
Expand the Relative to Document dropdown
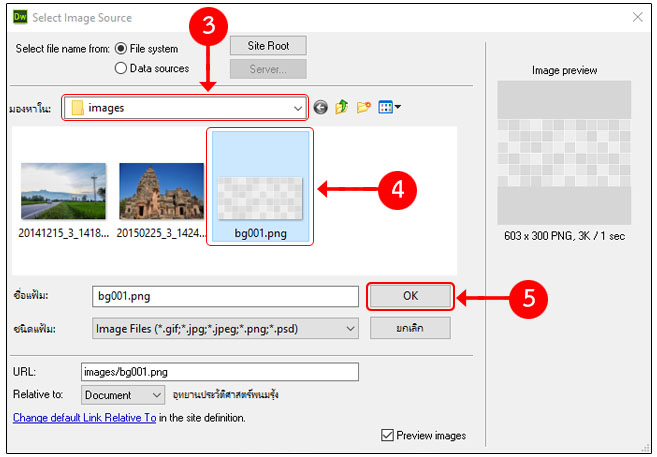(156, 395)
